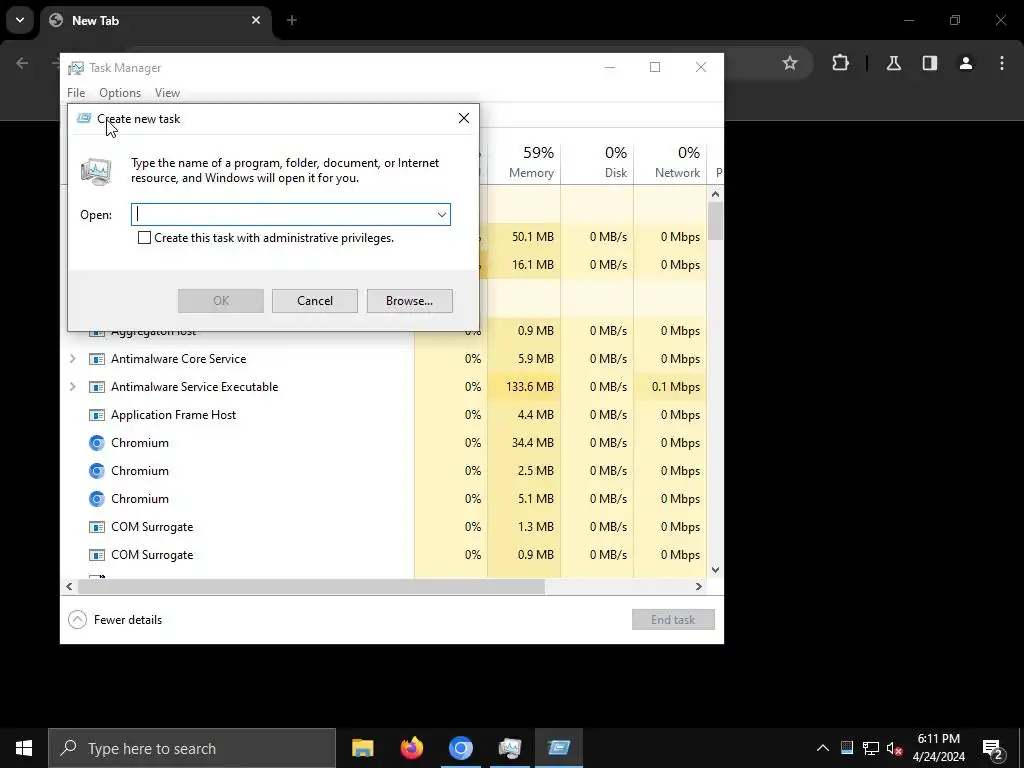Collapse view with Fewer details
The width and height of the screenshot is (1024, 768).
point(115,620)
